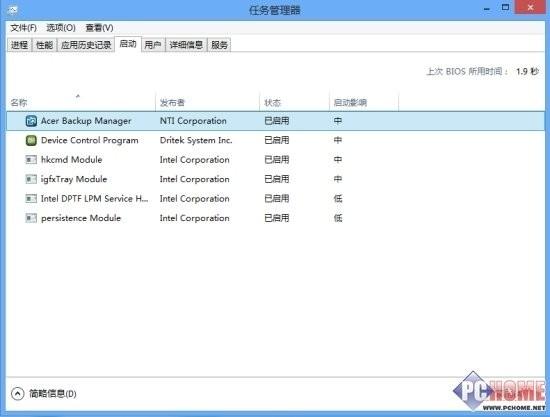Click the Task Manager title bar icon
The height and width of the screenshot is (417, 550).
click(13, 10)
